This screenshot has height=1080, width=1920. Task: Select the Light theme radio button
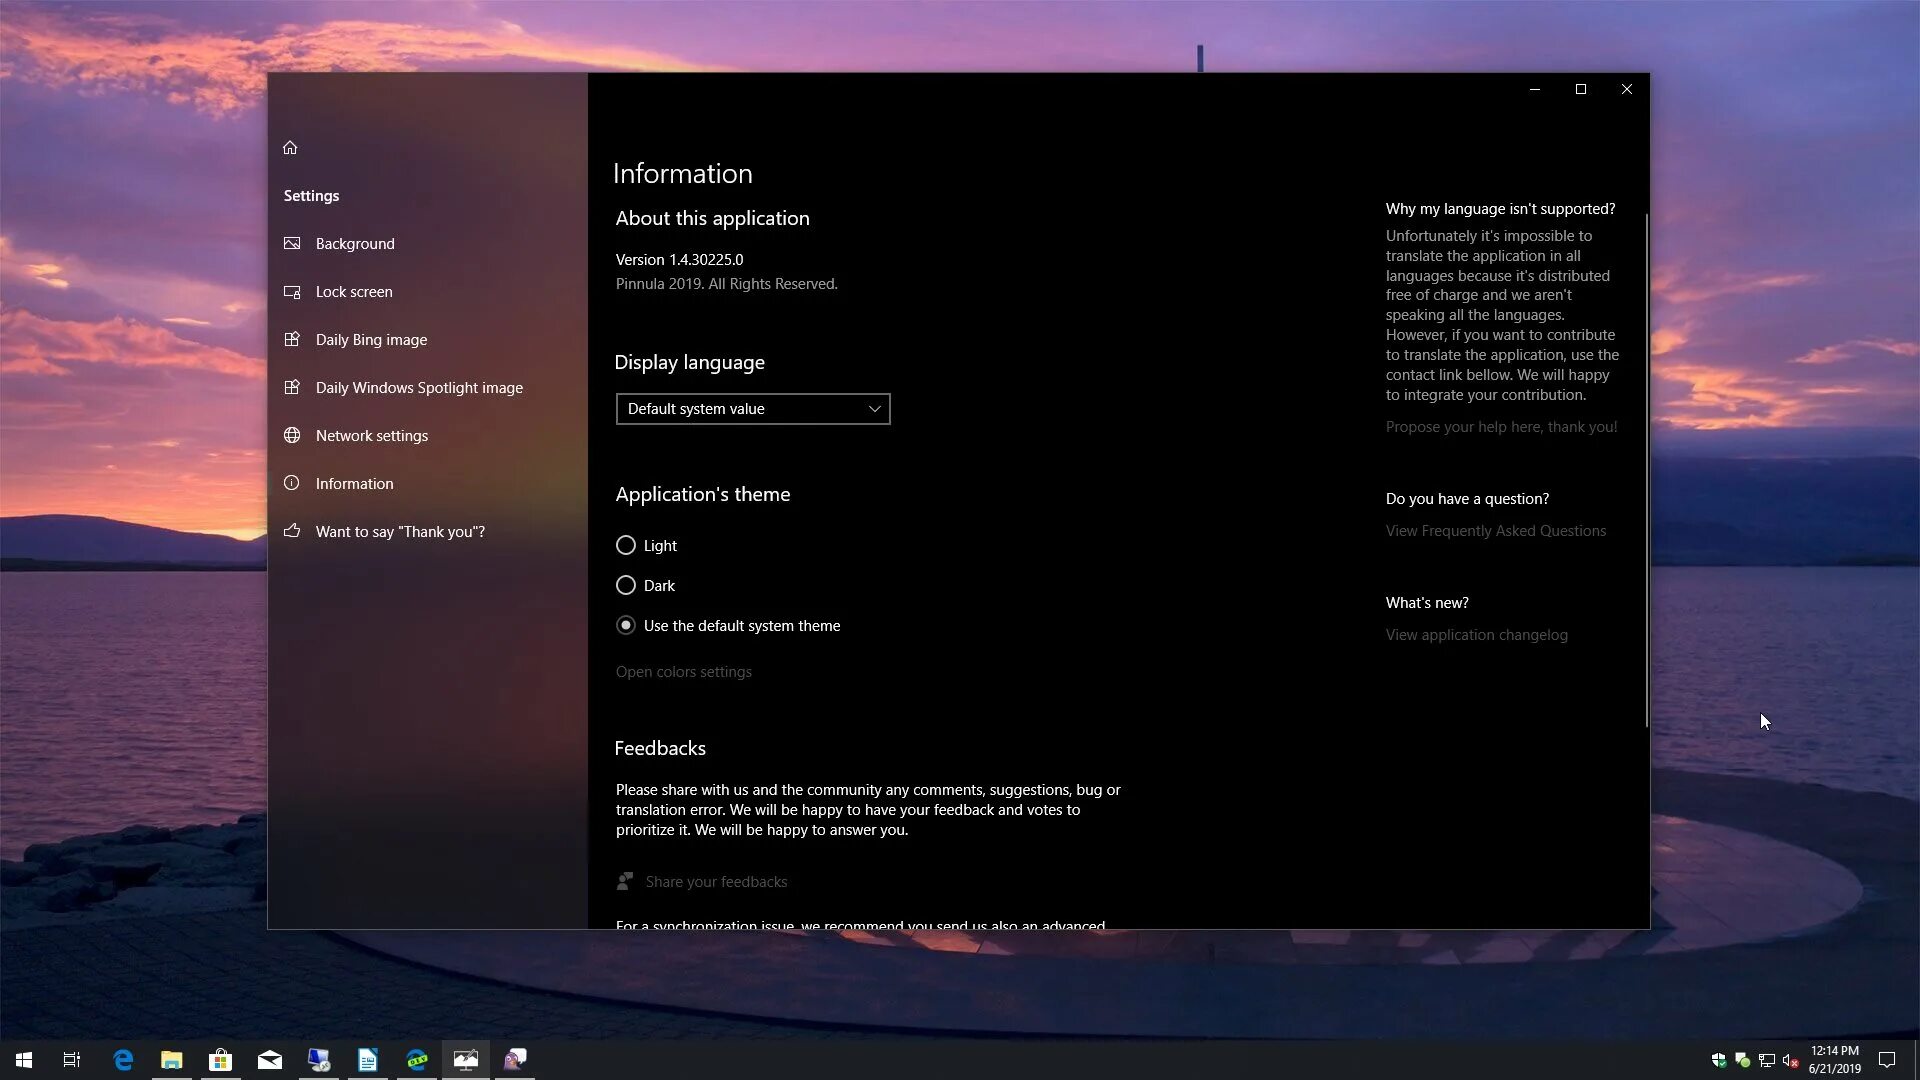click(x=626, y=545)
